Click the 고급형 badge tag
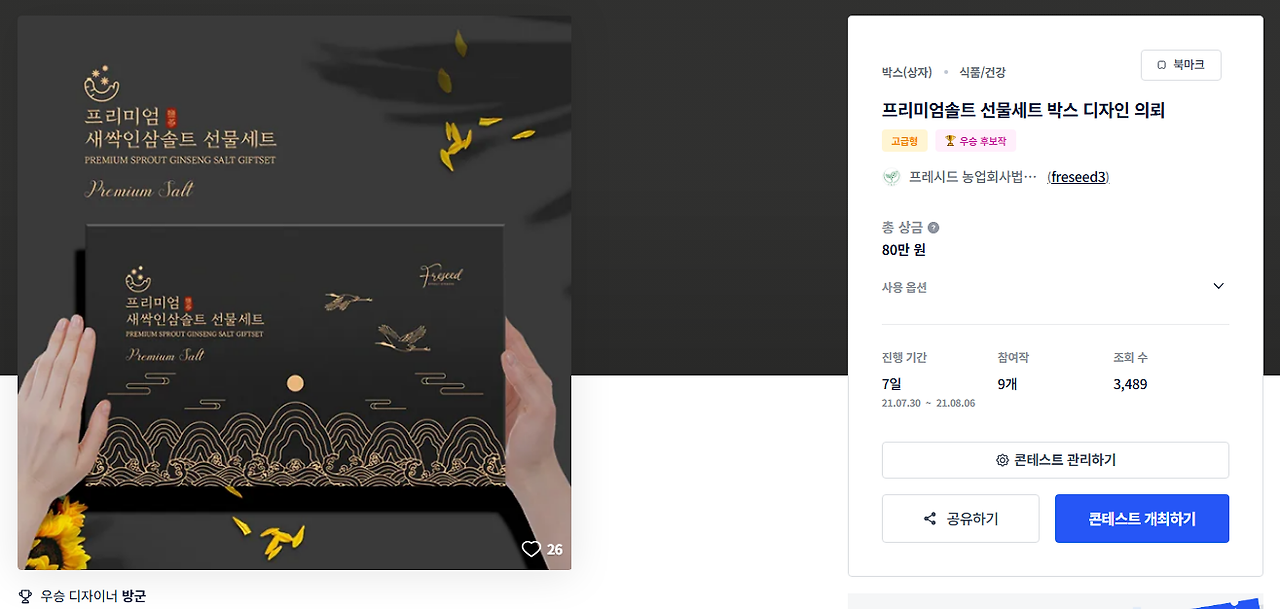Viewport: 1280px width, 609px height. 905,141
